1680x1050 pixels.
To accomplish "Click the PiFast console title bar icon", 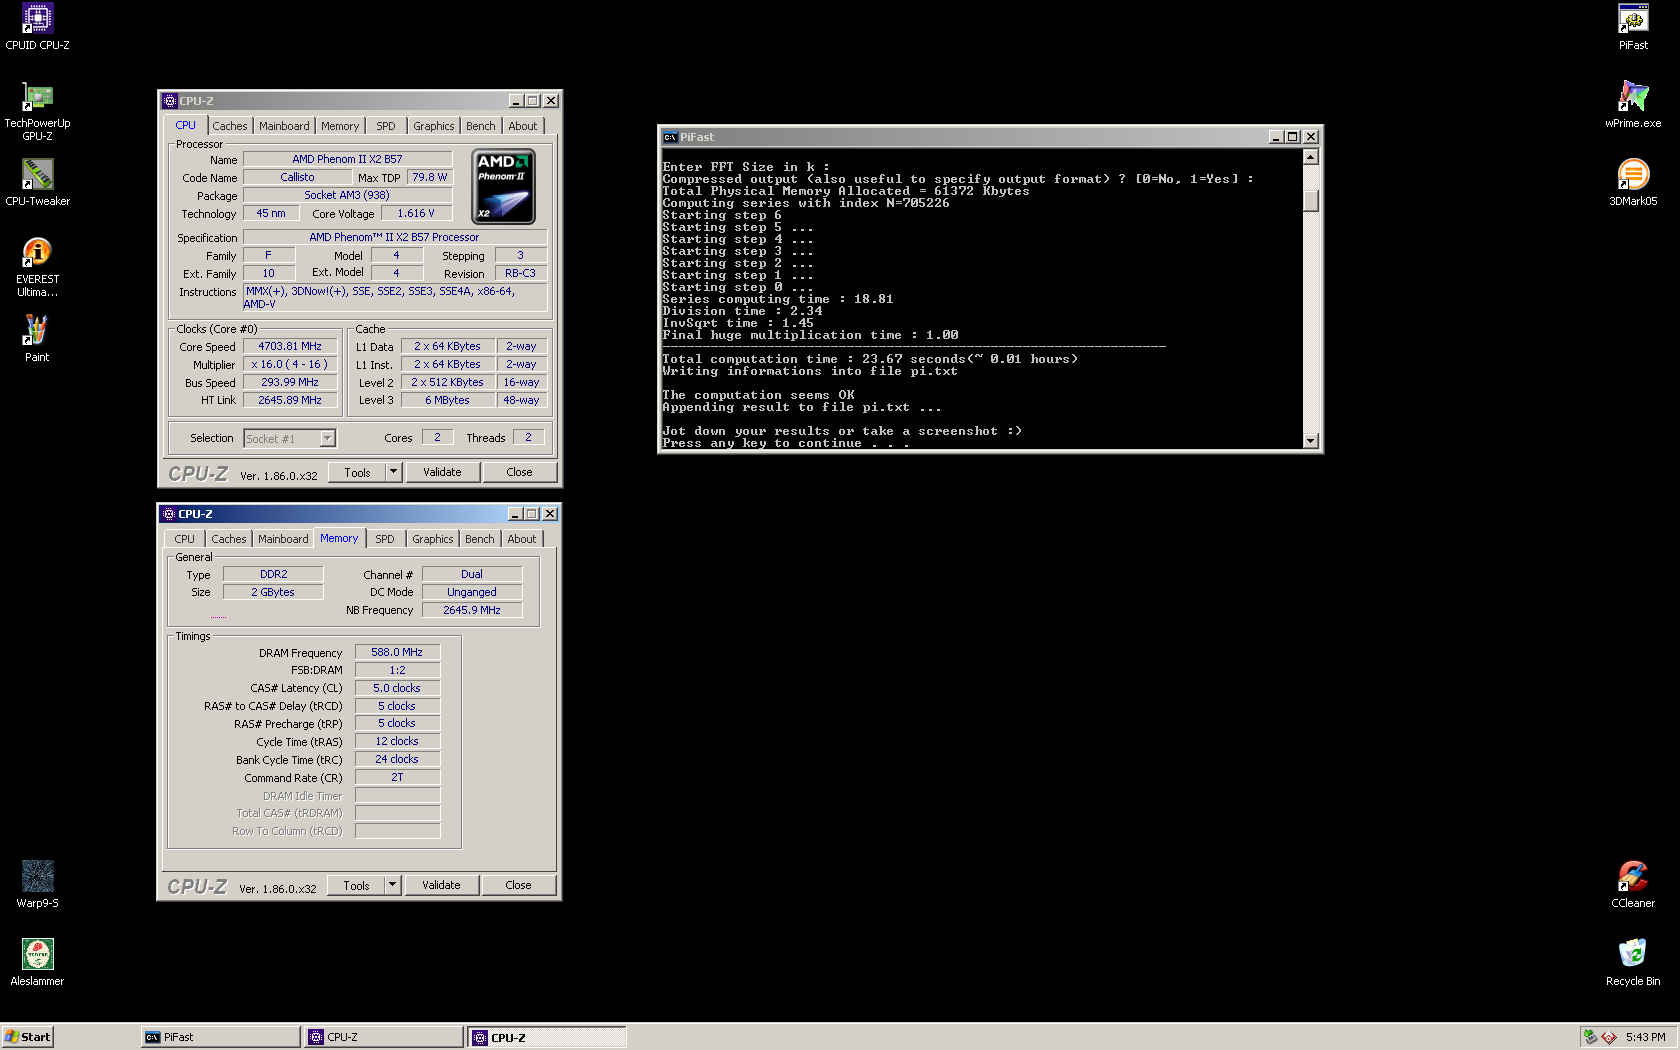I will (x=670, y=137).
